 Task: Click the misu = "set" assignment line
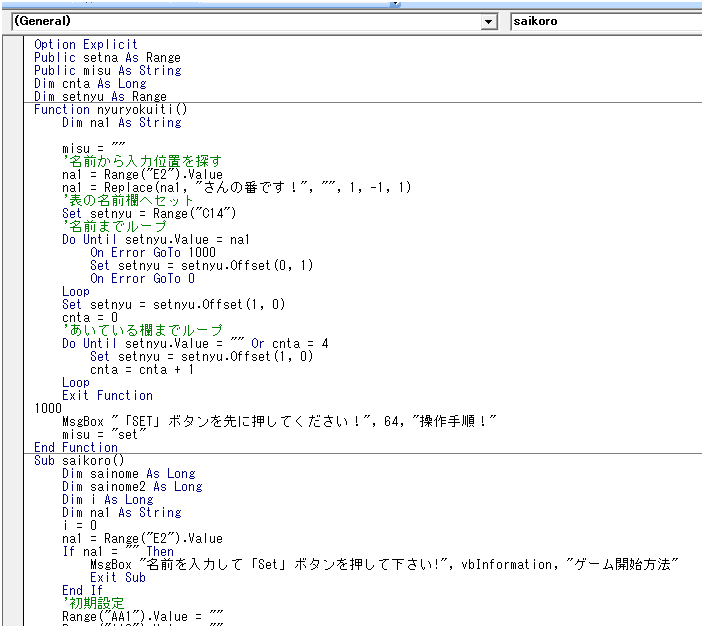tap(105, 435)
